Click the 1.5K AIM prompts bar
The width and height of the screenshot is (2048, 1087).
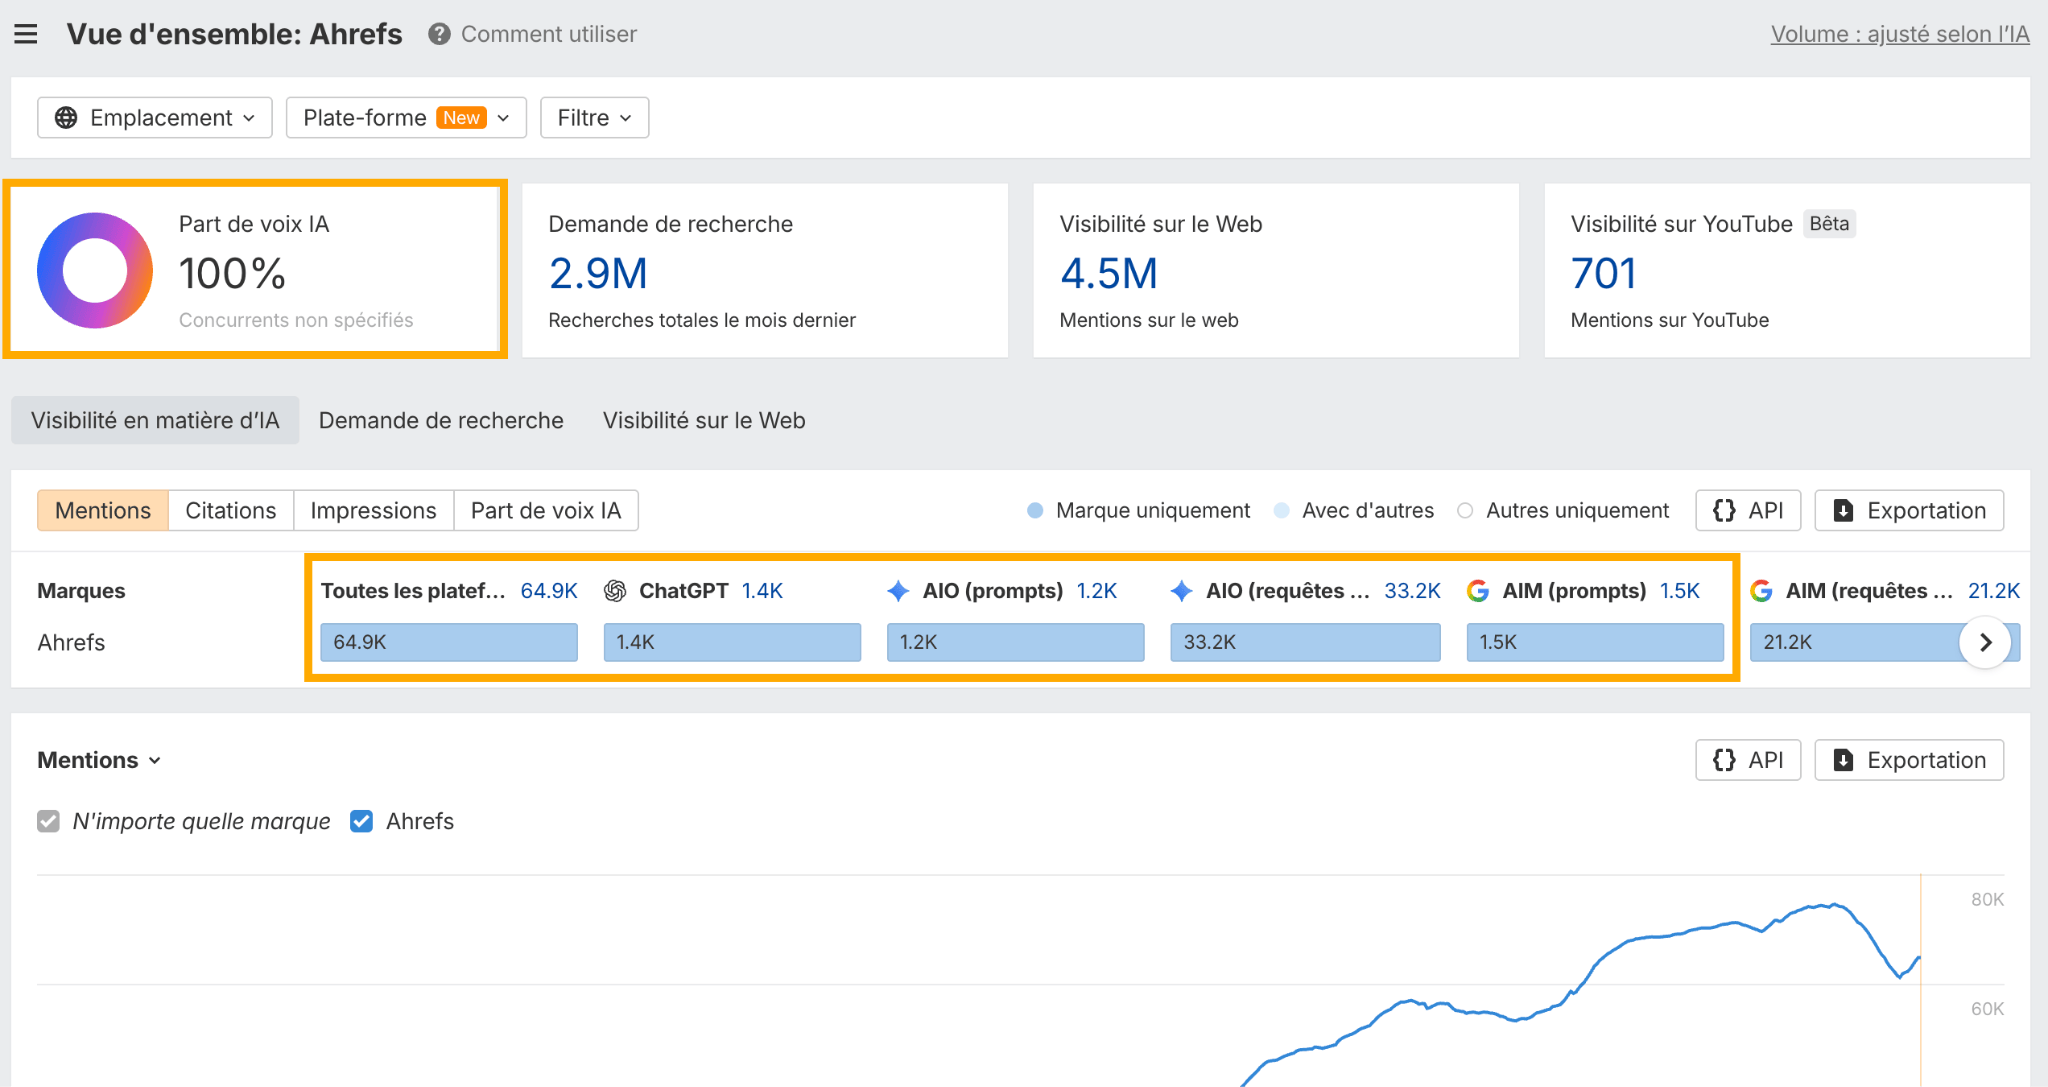[x=1595, y=642]
